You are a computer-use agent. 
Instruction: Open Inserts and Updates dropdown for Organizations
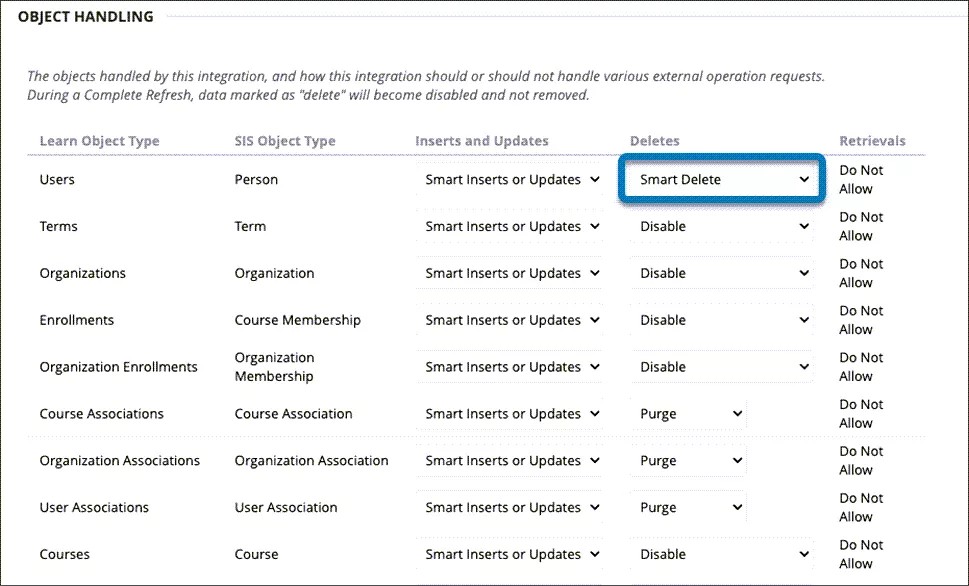pos(510,273)
